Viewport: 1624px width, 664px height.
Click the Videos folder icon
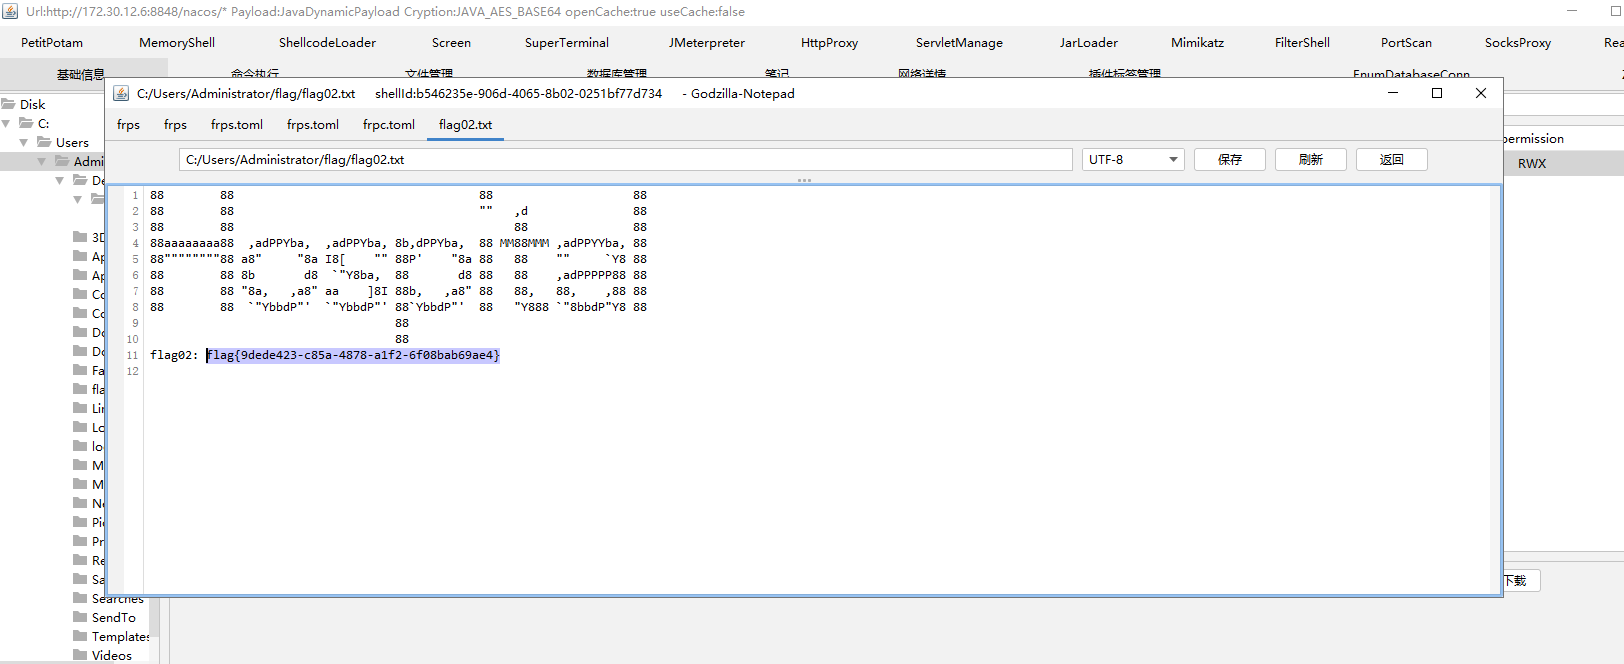pos(80,655)
